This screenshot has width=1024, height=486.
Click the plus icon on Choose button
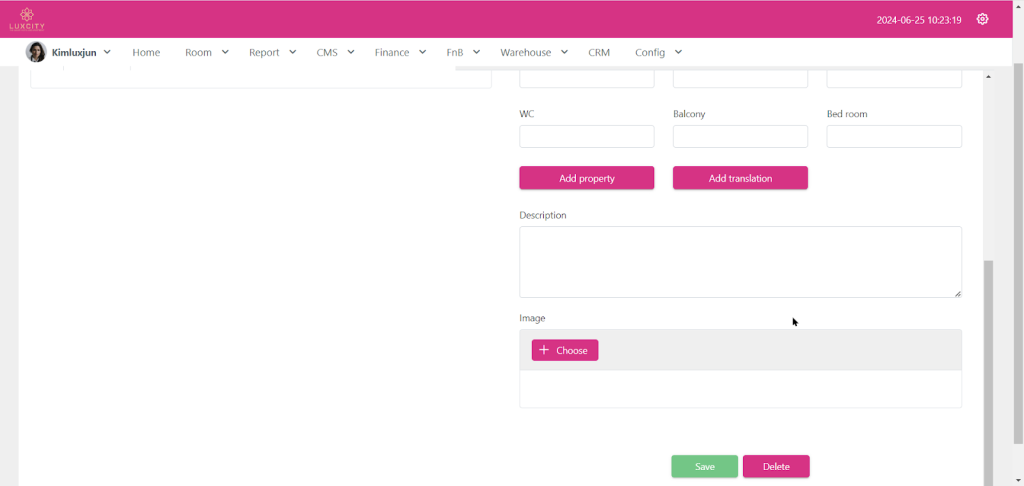[544, 350]
